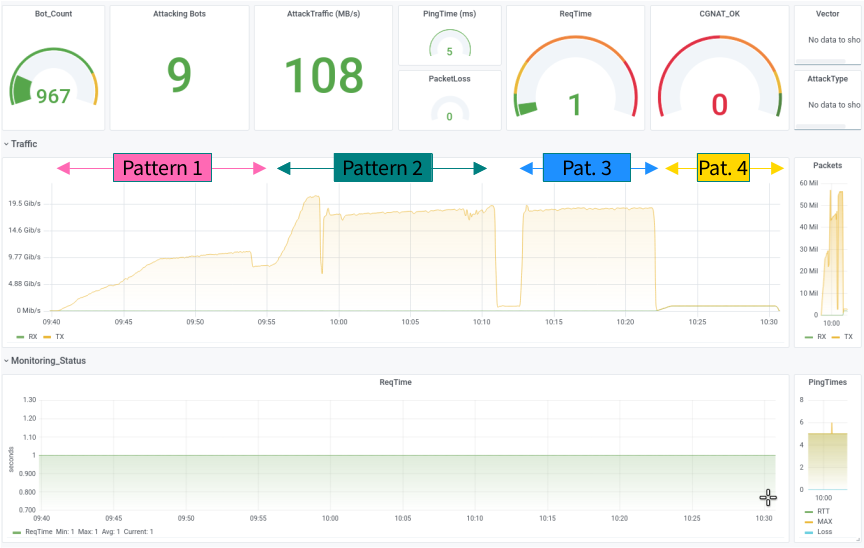The width and height of the screenshot is (864, 548).
Task: Click green RX color swatch in Traffic legend
Action: [20, 337]
